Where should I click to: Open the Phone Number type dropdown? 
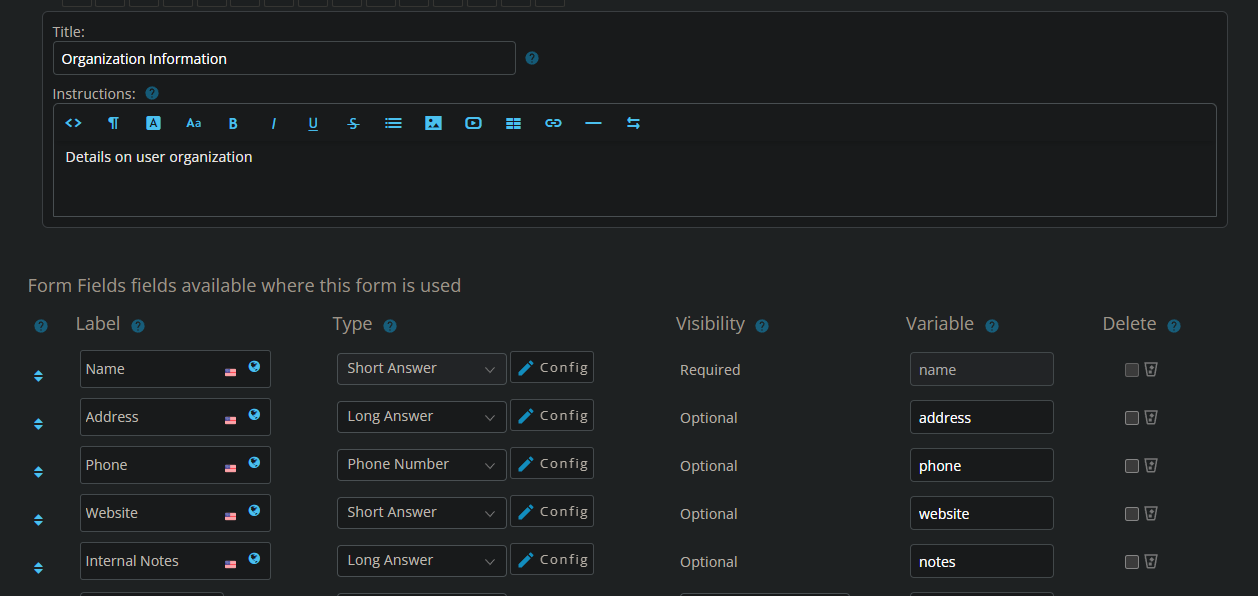[x=421, y=465]
